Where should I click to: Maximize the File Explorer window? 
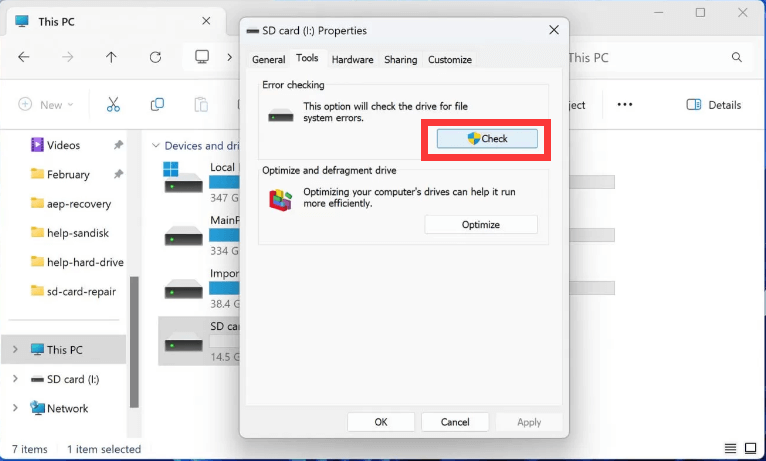700,13
